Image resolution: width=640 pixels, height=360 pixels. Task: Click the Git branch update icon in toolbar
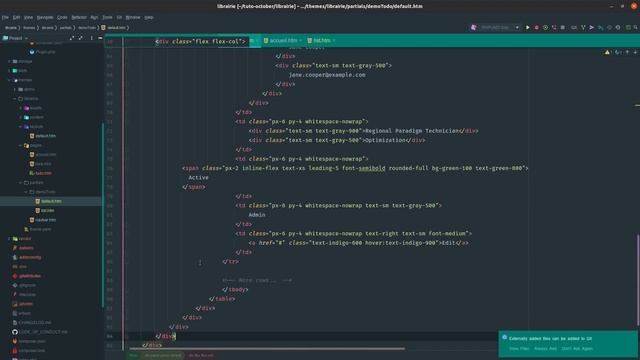(583, 27)
